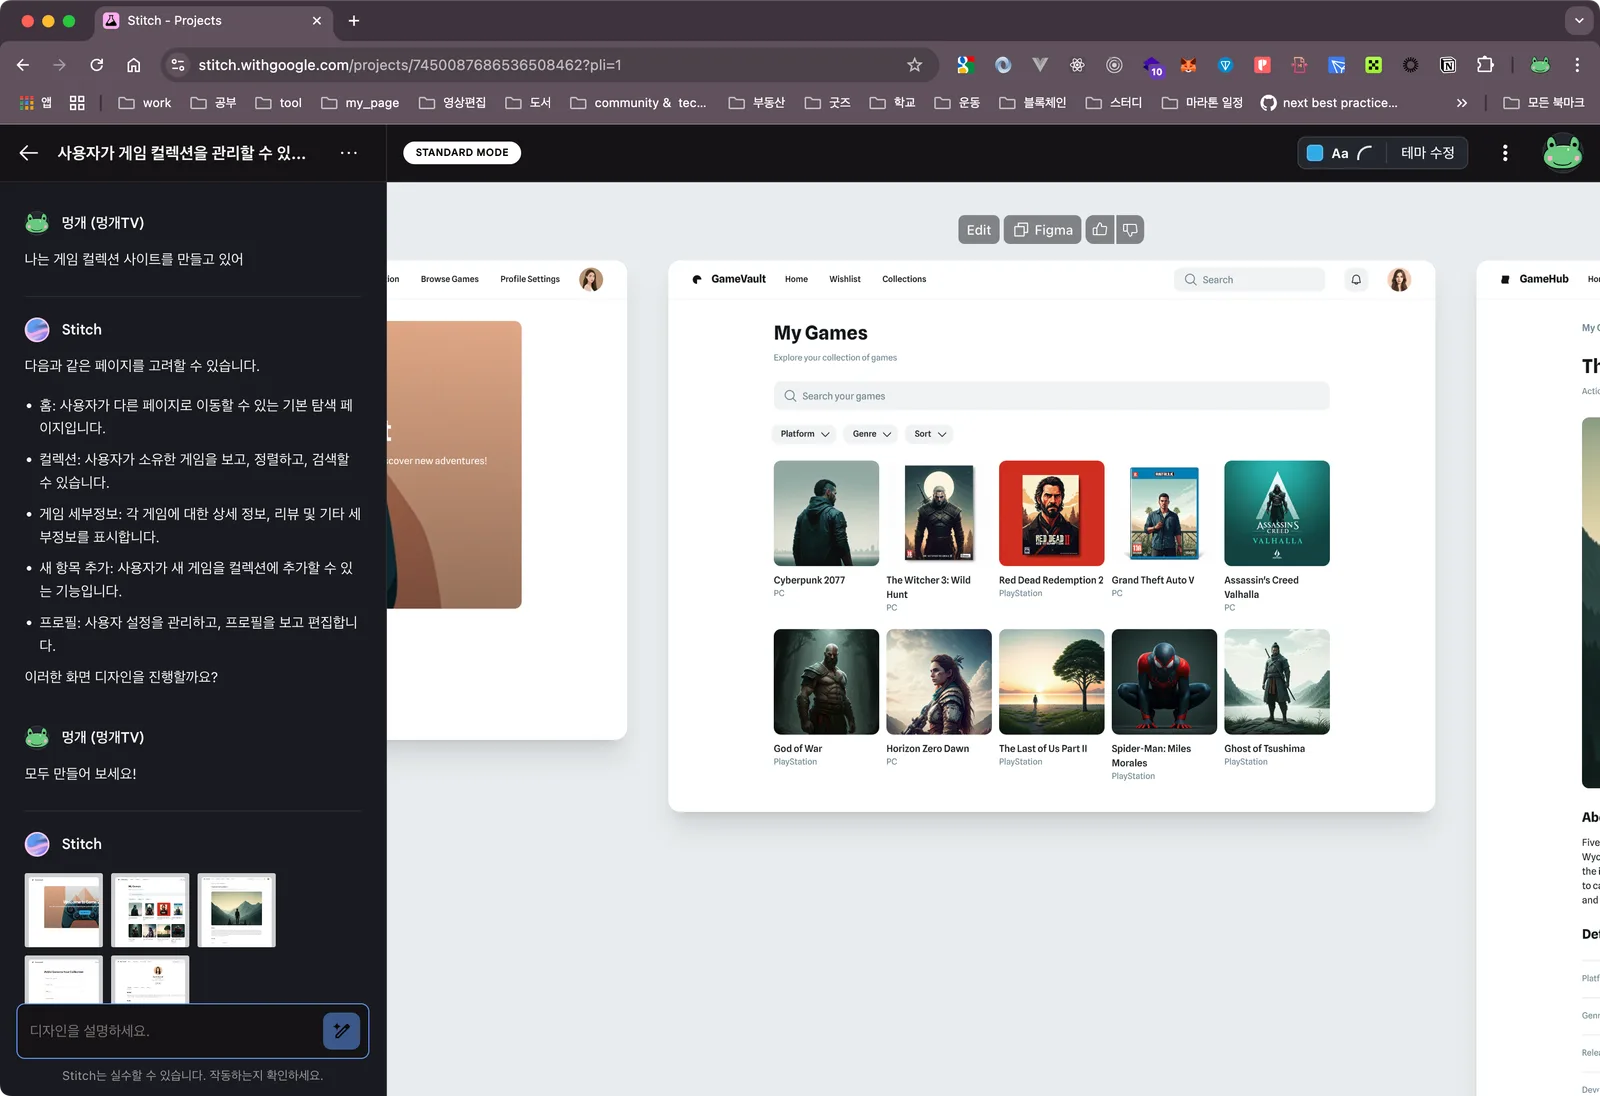Go to the browser home page
Image resolution: width=1600 pixels, height=1096 pixels.
(133, 65)
